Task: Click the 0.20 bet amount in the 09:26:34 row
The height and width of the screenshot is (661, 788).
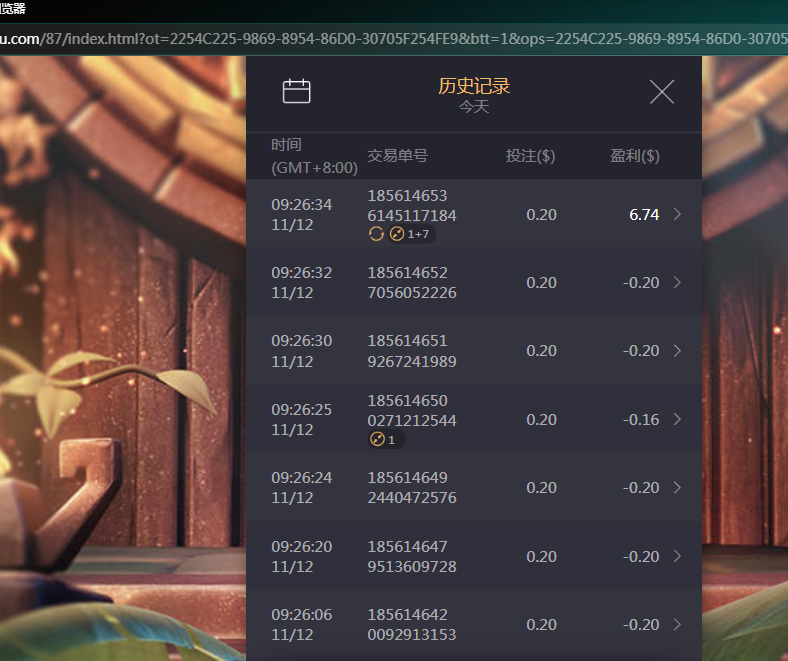Action: coord(541,215)
